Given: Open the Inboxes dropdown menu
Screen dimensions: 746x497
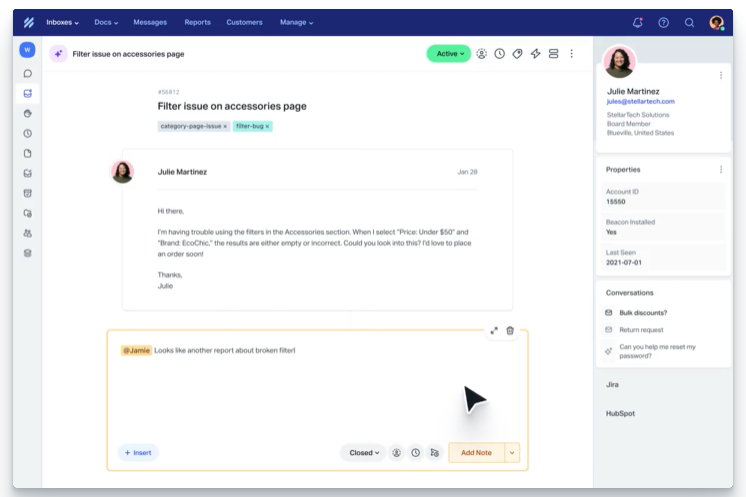Looking at the screenshot, I should click(x=62, y=22).
